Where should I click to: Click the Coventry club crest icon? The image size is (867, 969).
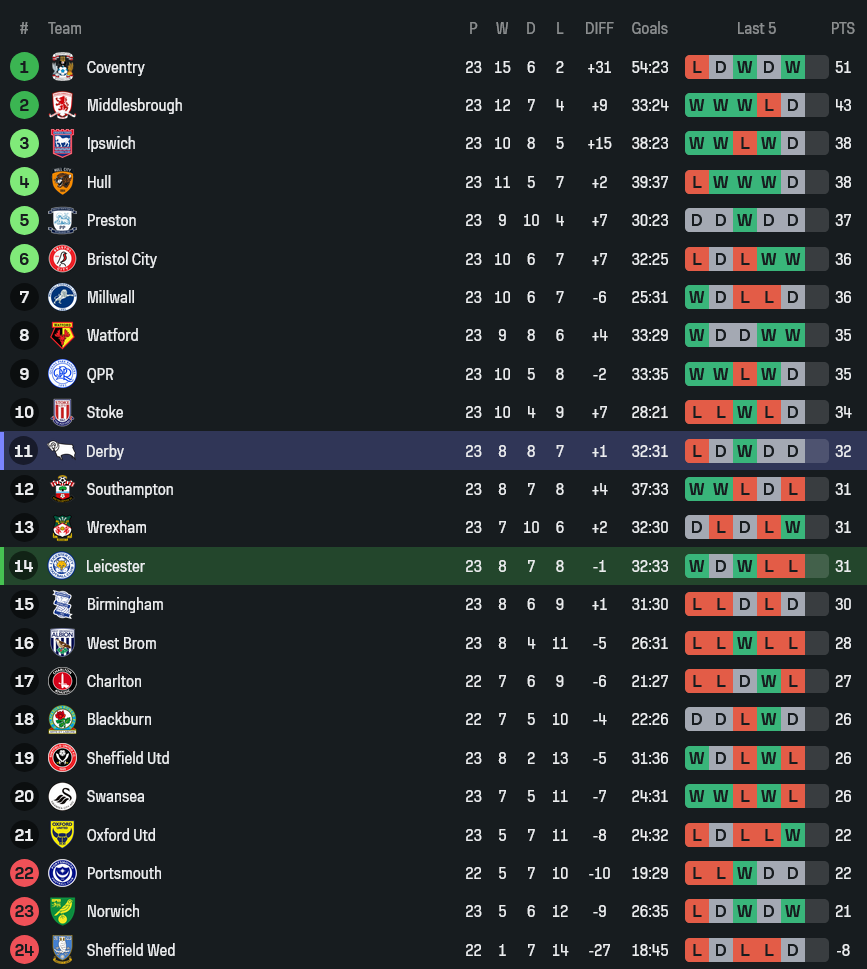coord(62,67)
